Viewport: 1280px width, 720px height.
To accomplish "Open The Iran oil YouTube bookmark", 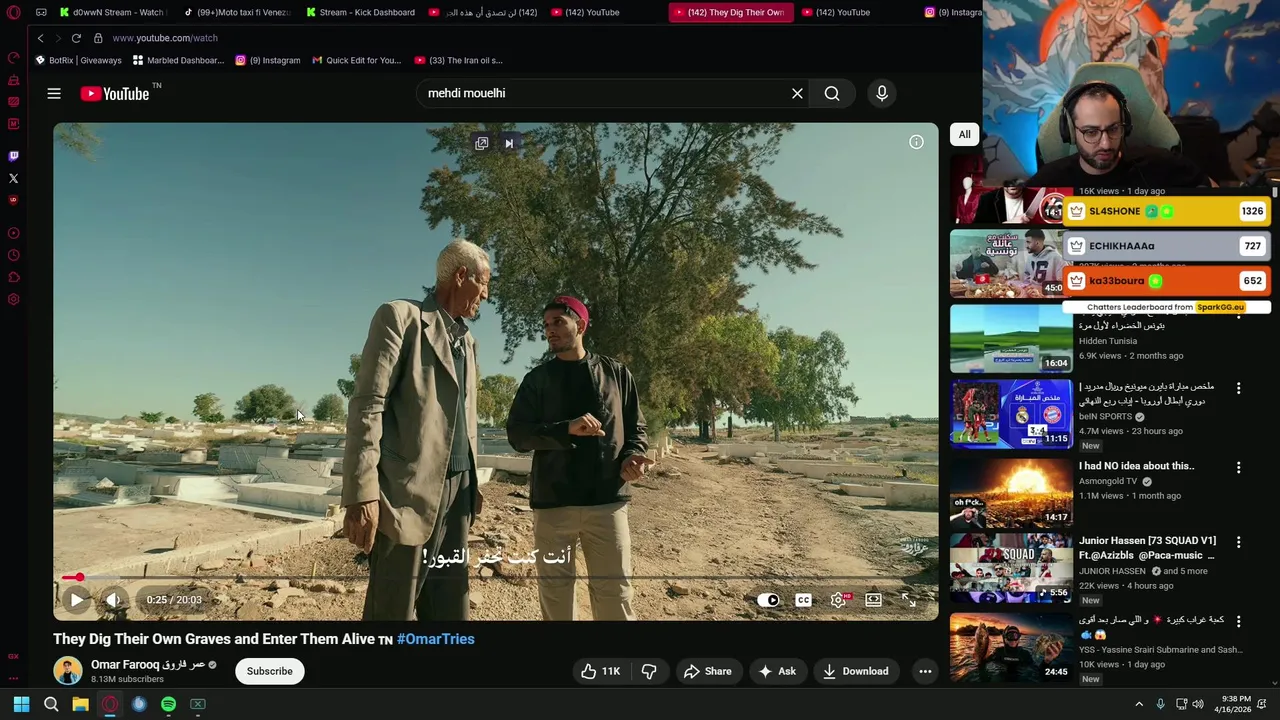I will tap(459, 60).
